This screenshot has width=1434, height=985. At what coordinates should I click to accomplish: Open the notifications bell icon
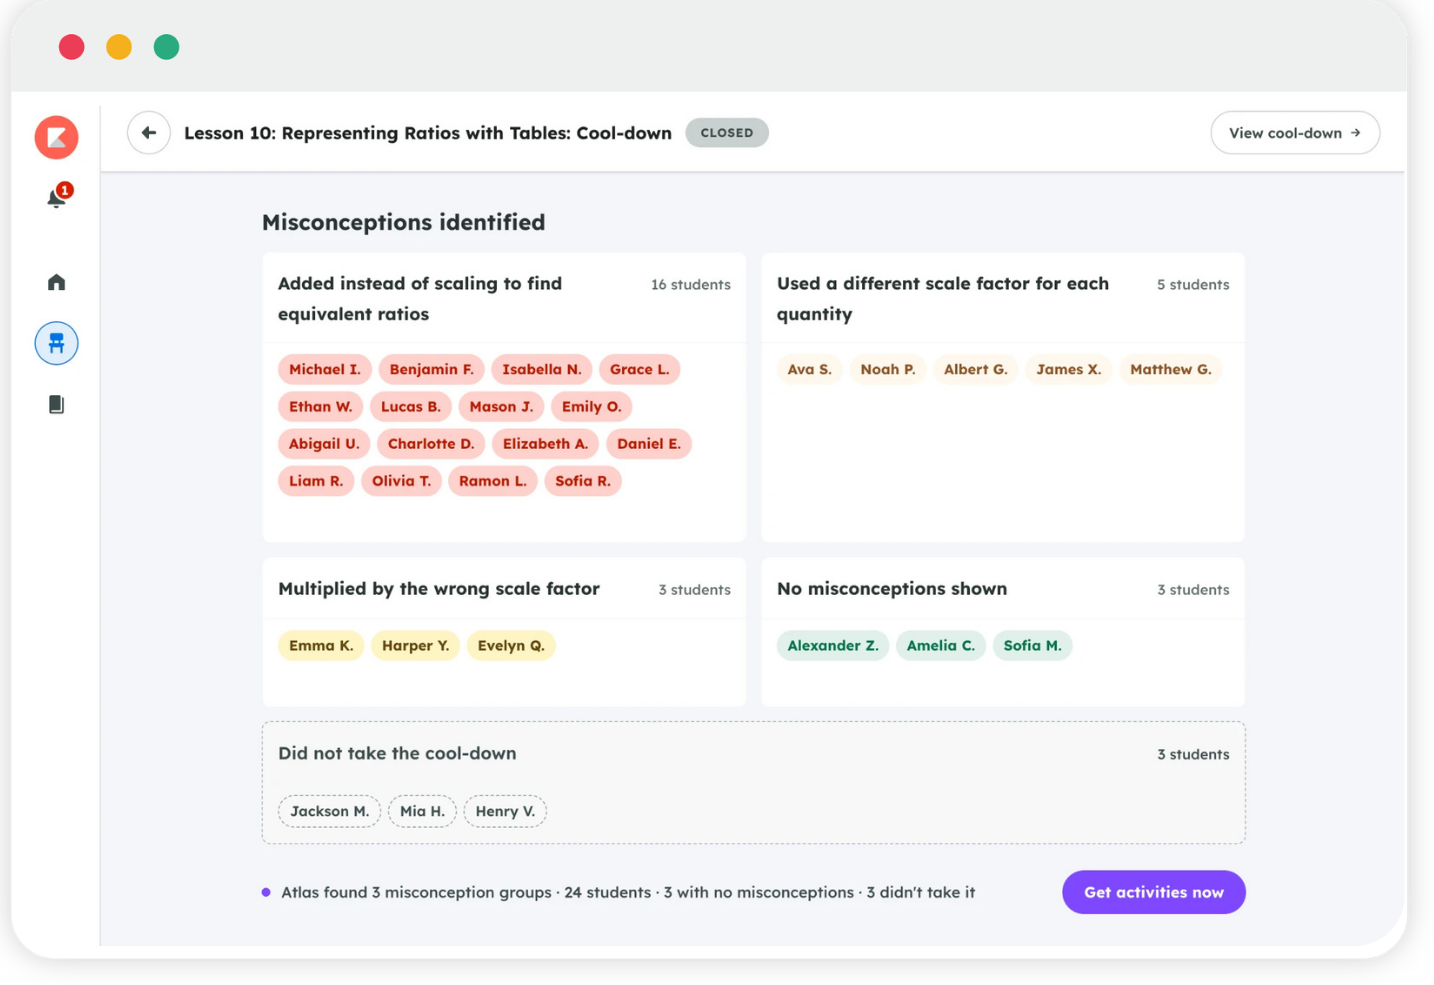[58, 197]
